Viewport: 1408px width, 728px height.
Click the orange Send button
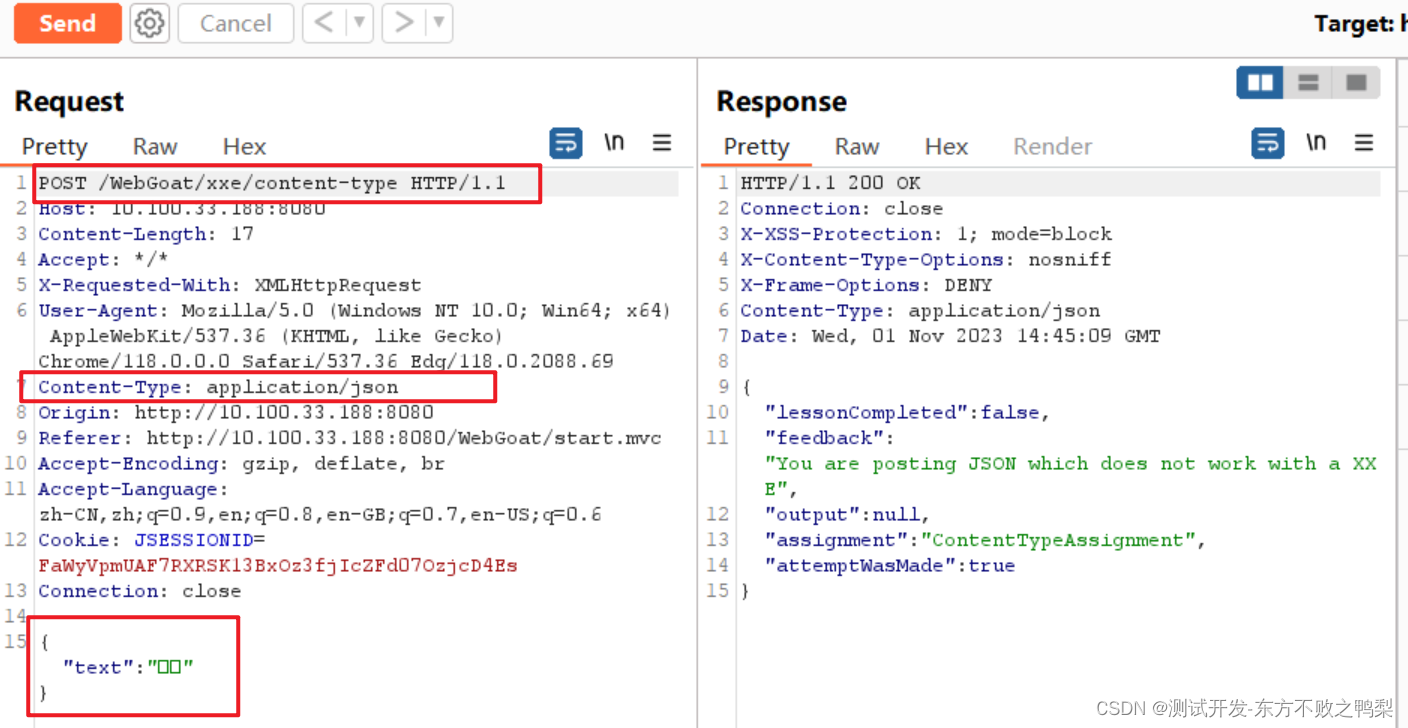(67, 23)
